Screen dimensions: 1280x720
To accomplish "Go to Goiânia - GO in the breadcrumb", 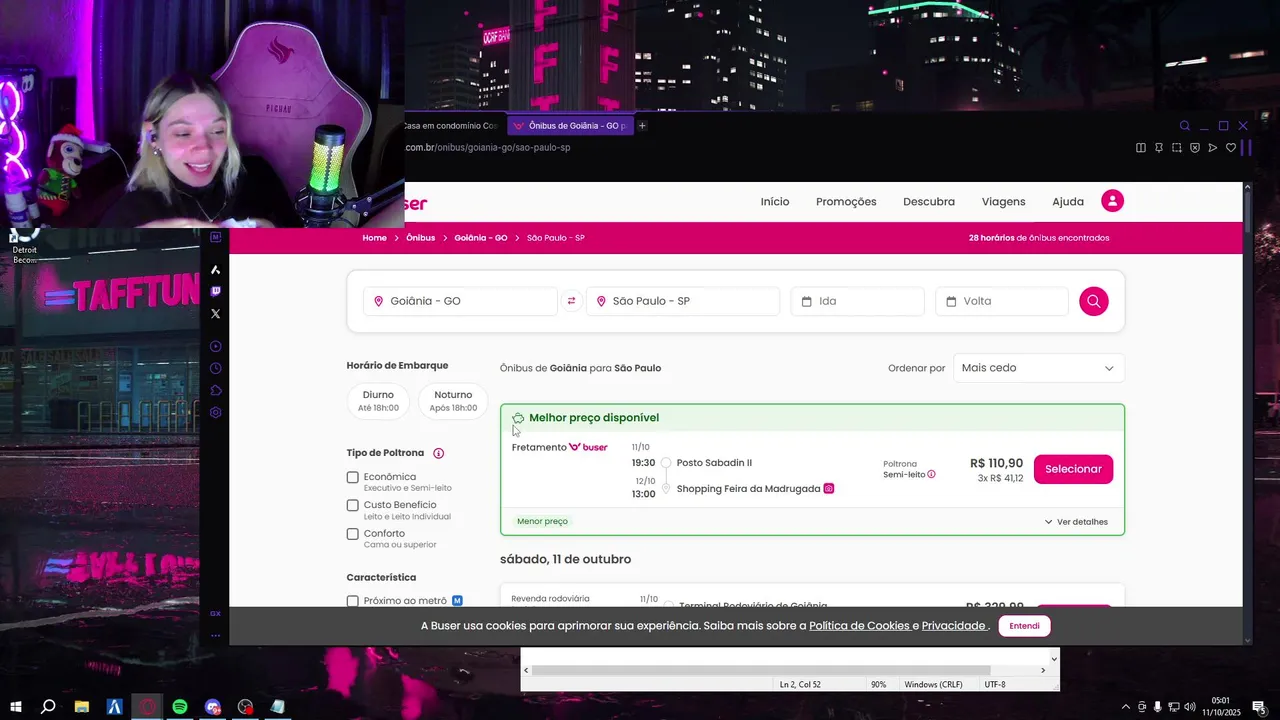I will pyautogui.click(x=481, y=238).
